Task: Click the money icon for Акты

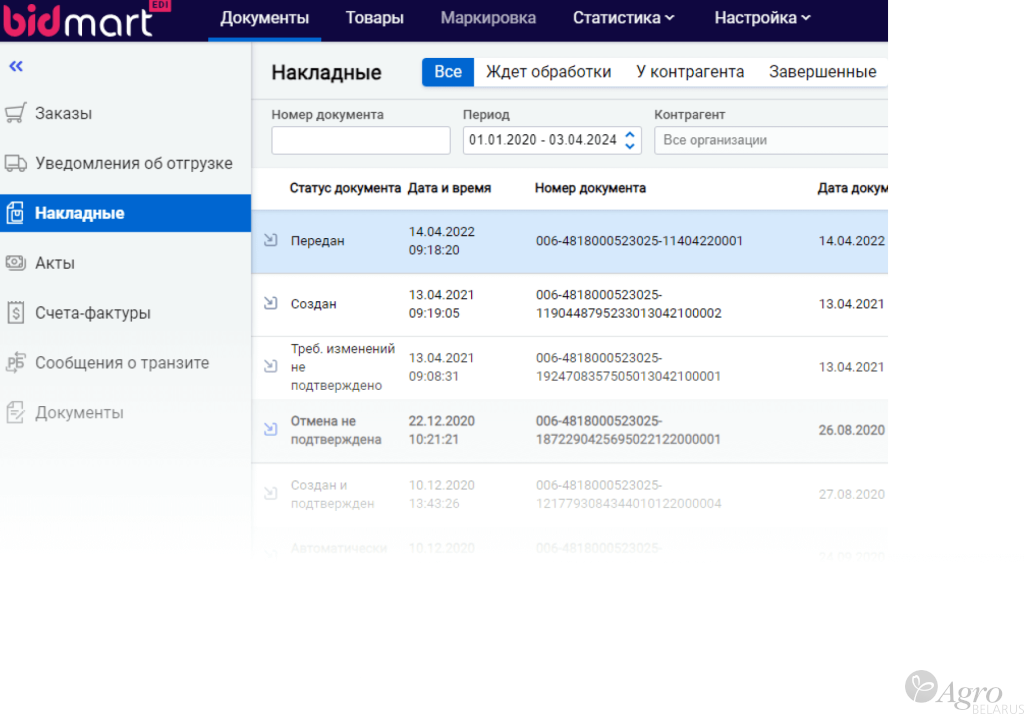Action: click(16, 263)
